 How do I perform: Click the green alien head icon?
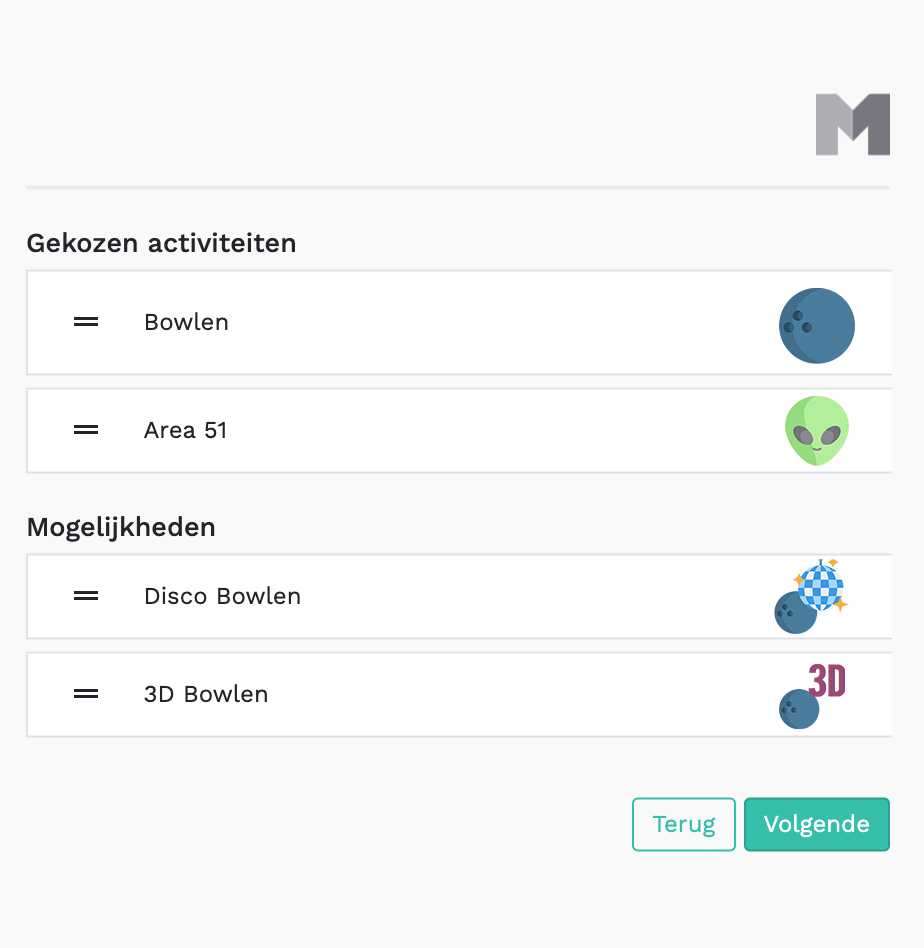point(816,431)
